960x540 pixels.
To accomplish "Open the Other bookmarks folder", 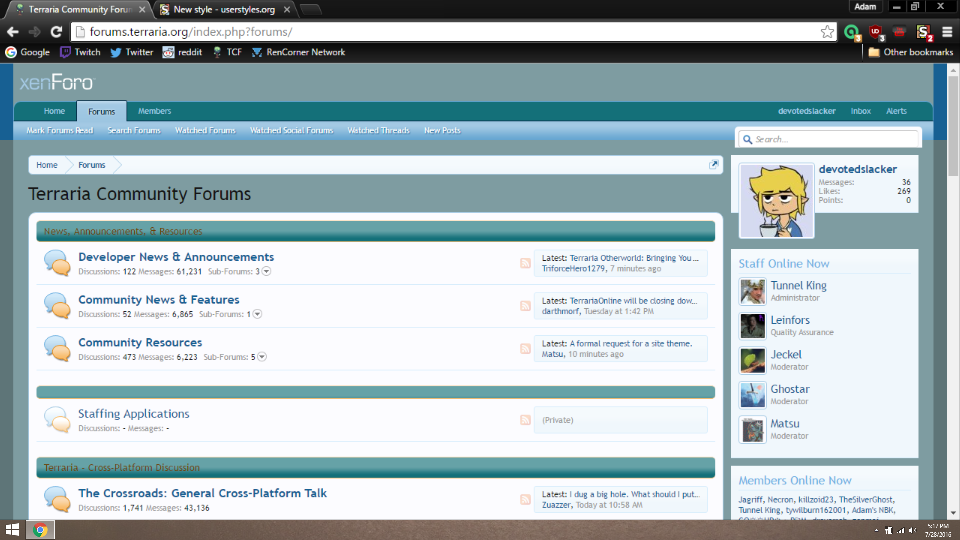I will (911, 52).
